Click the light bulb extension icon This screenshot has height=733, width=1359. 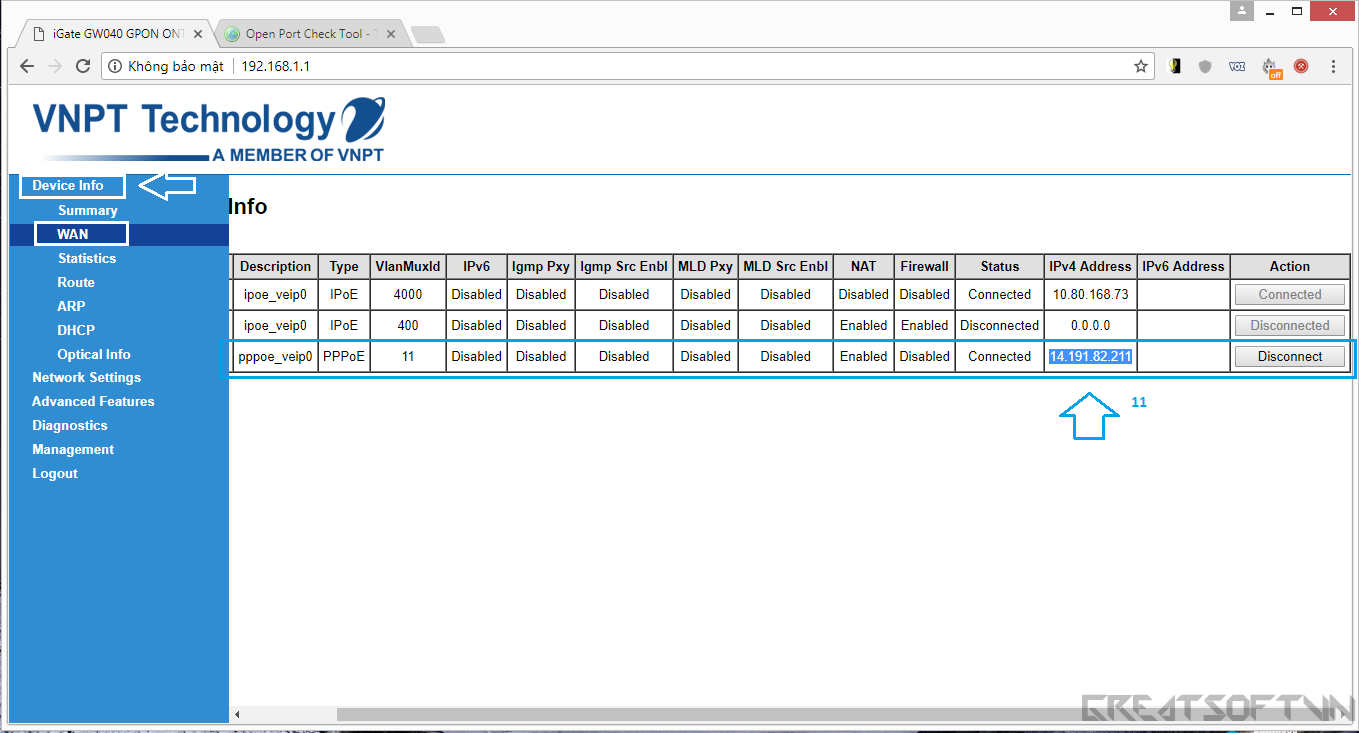pyautogui.click(x=1176, y=66)
